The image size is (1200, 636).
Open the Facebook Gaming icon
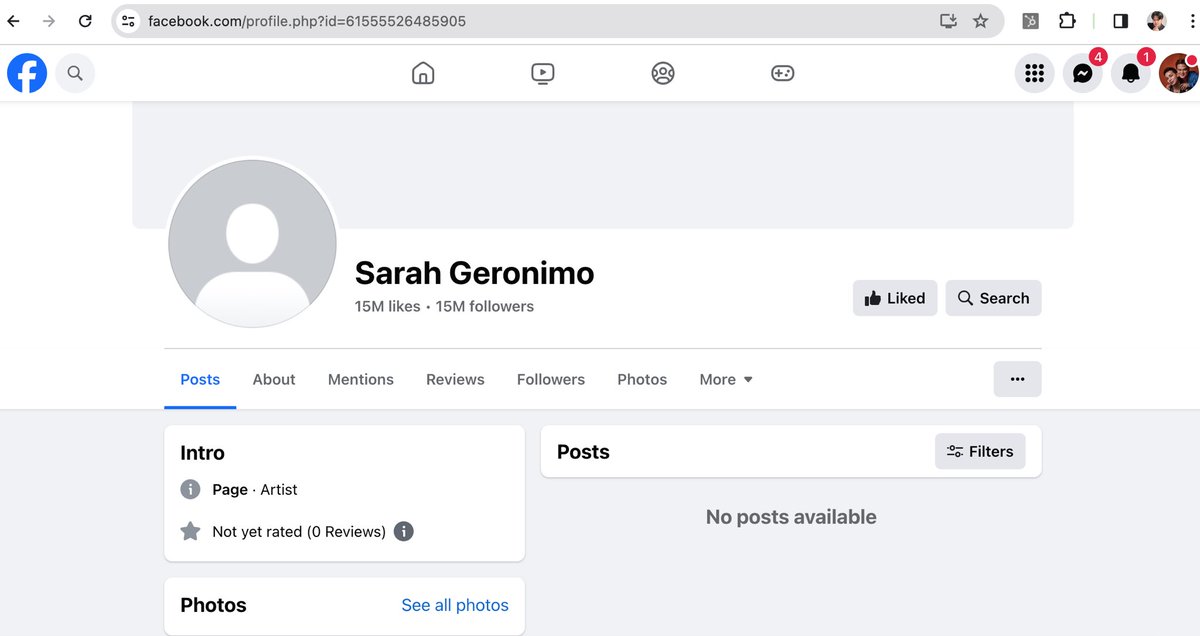coord(783,73)
